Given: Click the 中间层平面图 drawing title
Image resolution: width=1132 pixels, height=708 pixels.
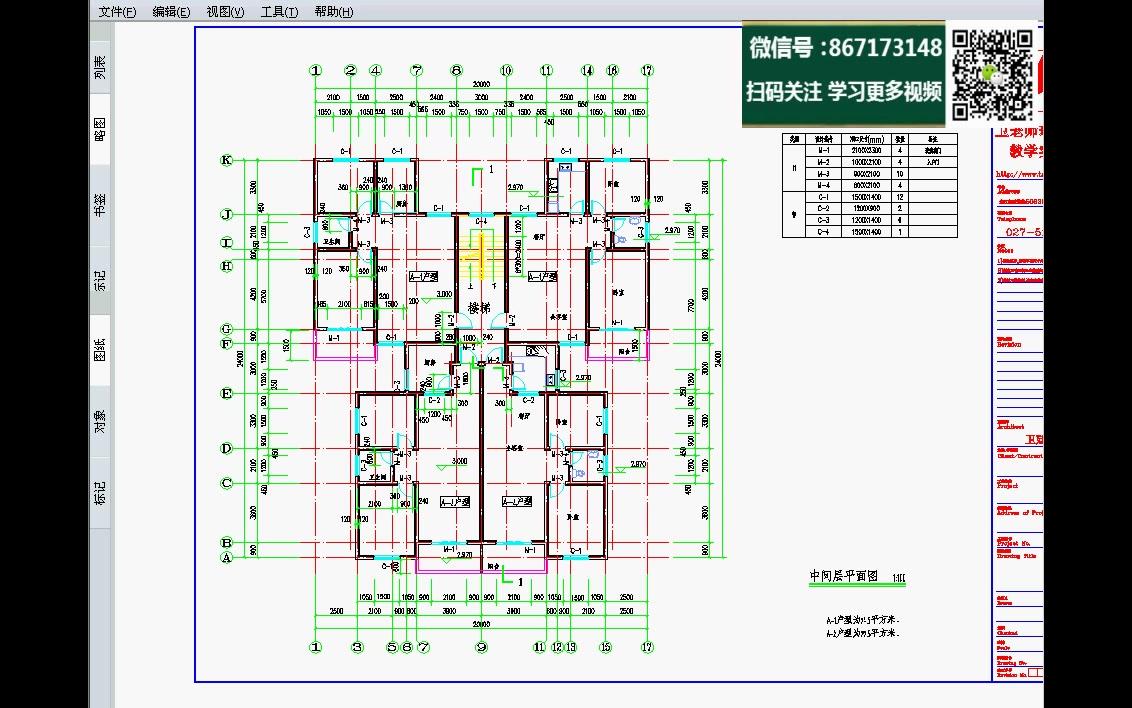Looking at the screenshot, I should point(843,576).
